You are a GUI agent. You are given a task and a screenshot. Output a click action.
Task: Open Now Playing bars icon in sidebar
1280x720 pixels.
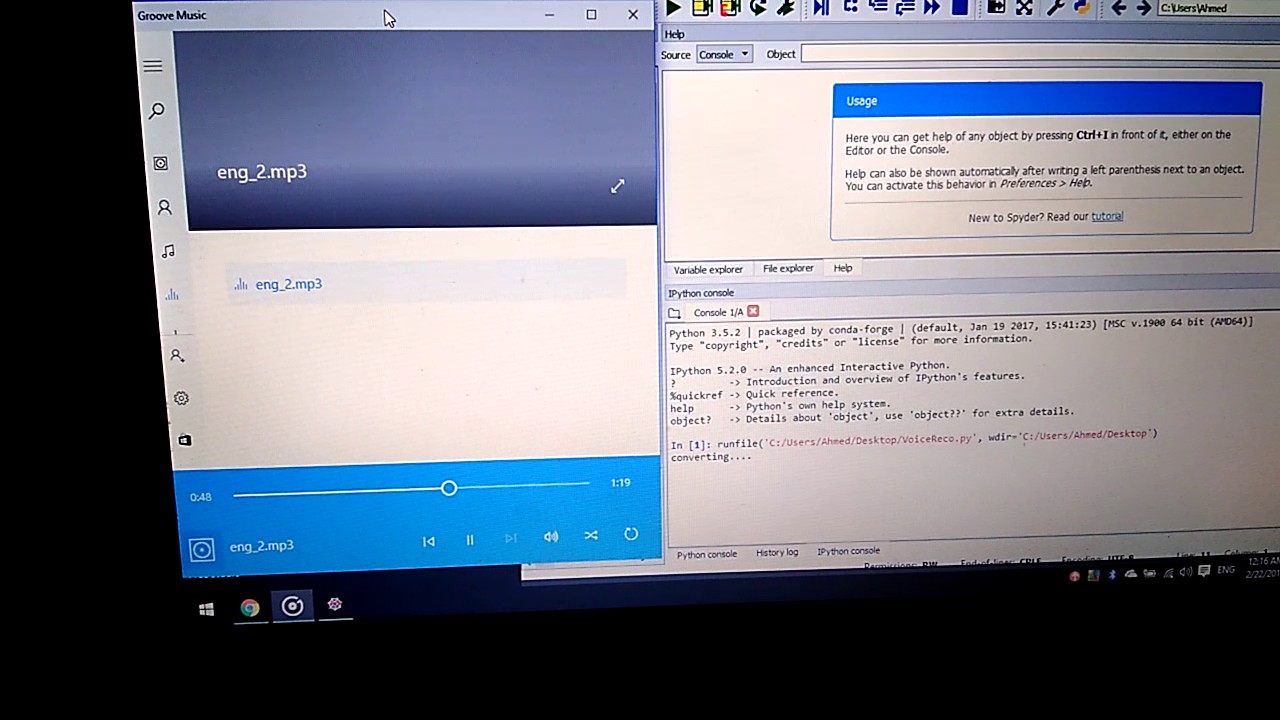[x=172, y=294]
